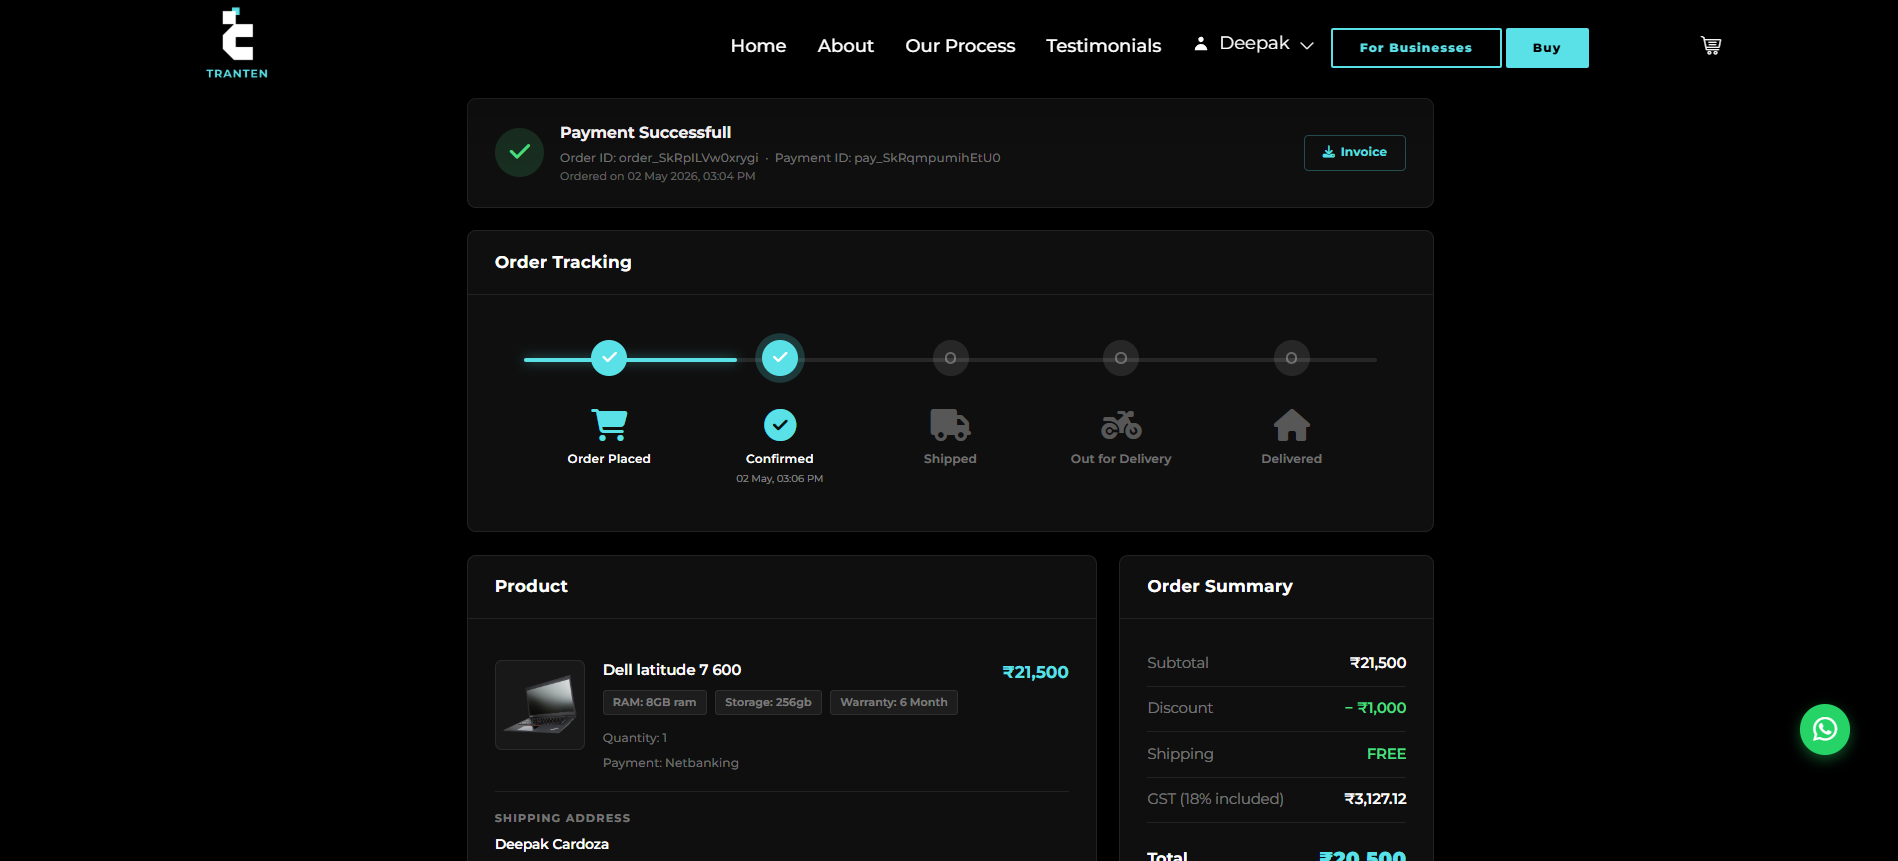Click the user profile icon beside Deepak
The height and width of the screenshot is (861, 1898).
(x=1201, y=44)
